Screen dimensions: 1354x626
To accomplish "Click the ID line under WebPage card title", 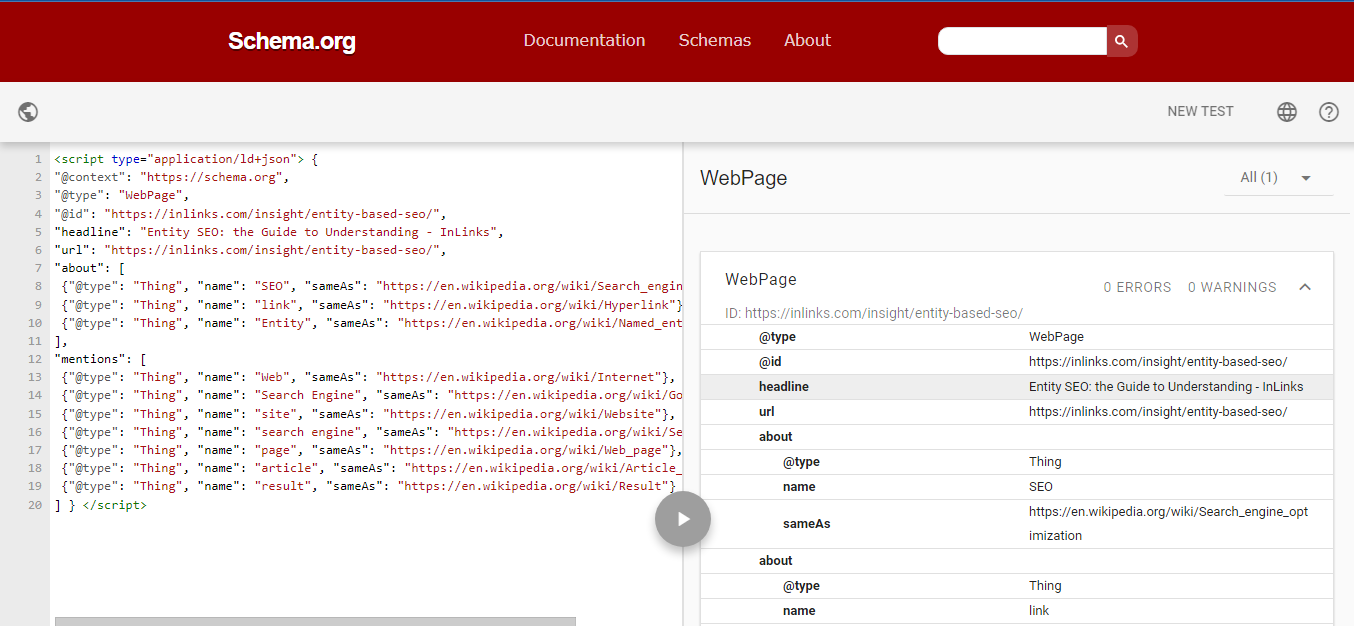I will click(x=874, y=313).
